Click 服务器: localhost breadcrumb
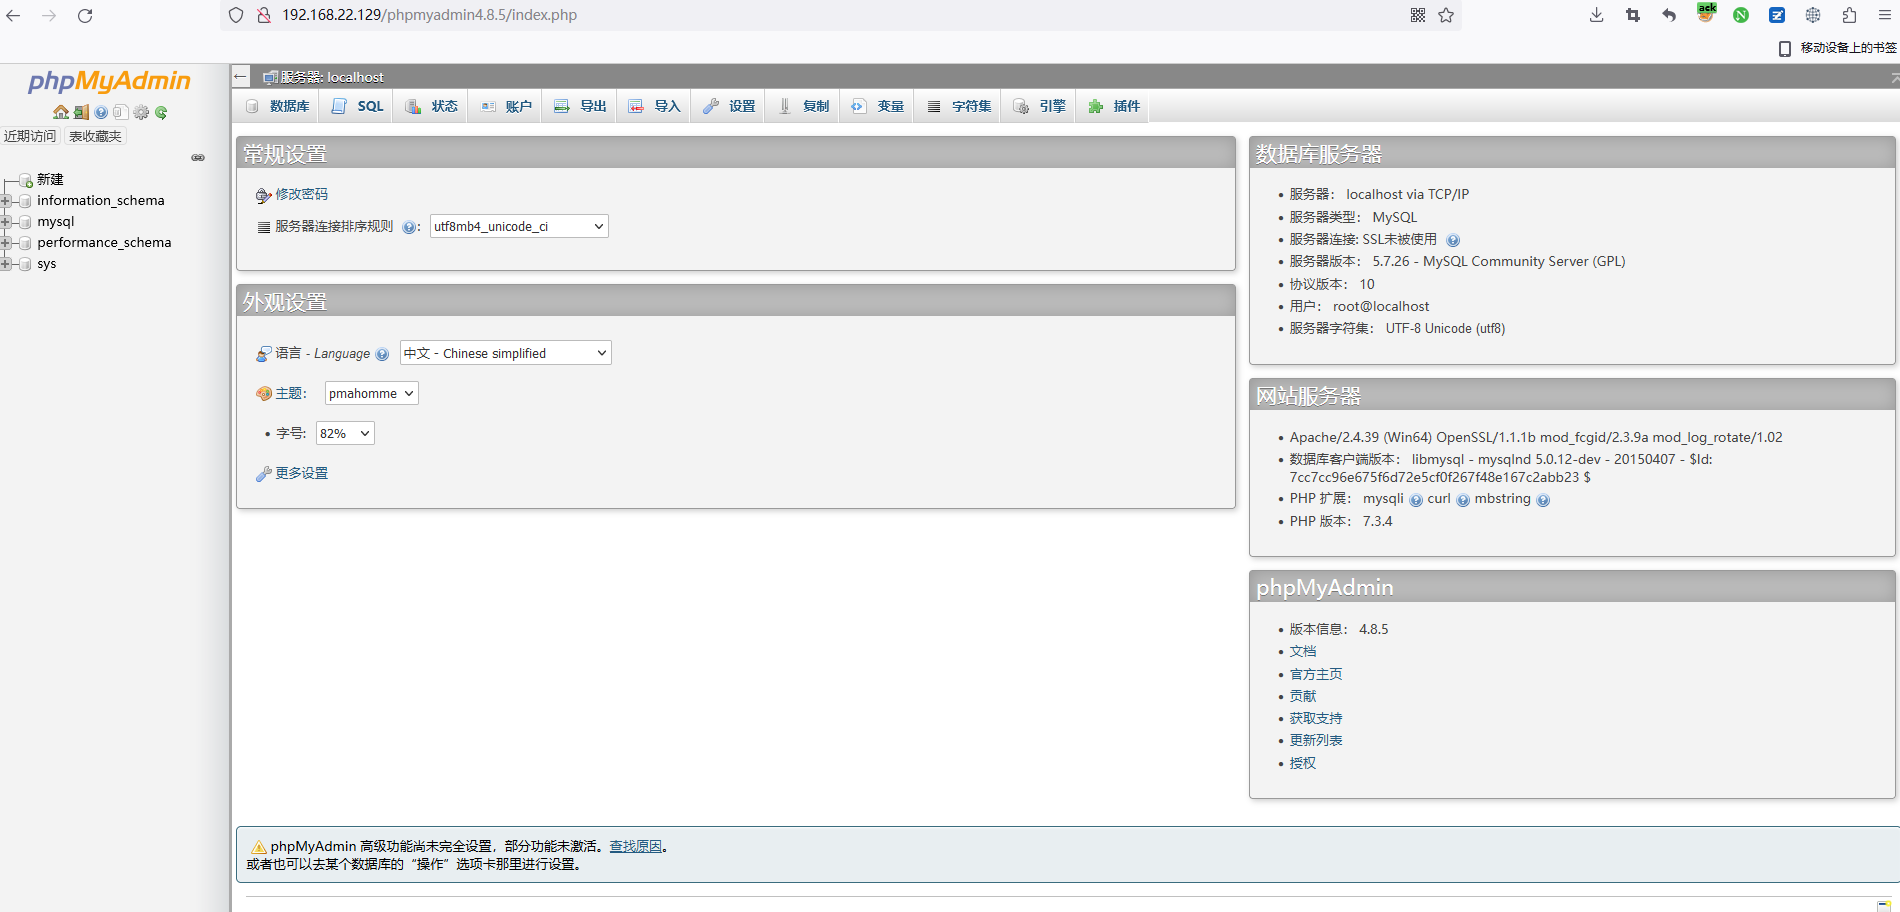The height and width of the screenshot is (912, 1900). click(x=331, y=77)
